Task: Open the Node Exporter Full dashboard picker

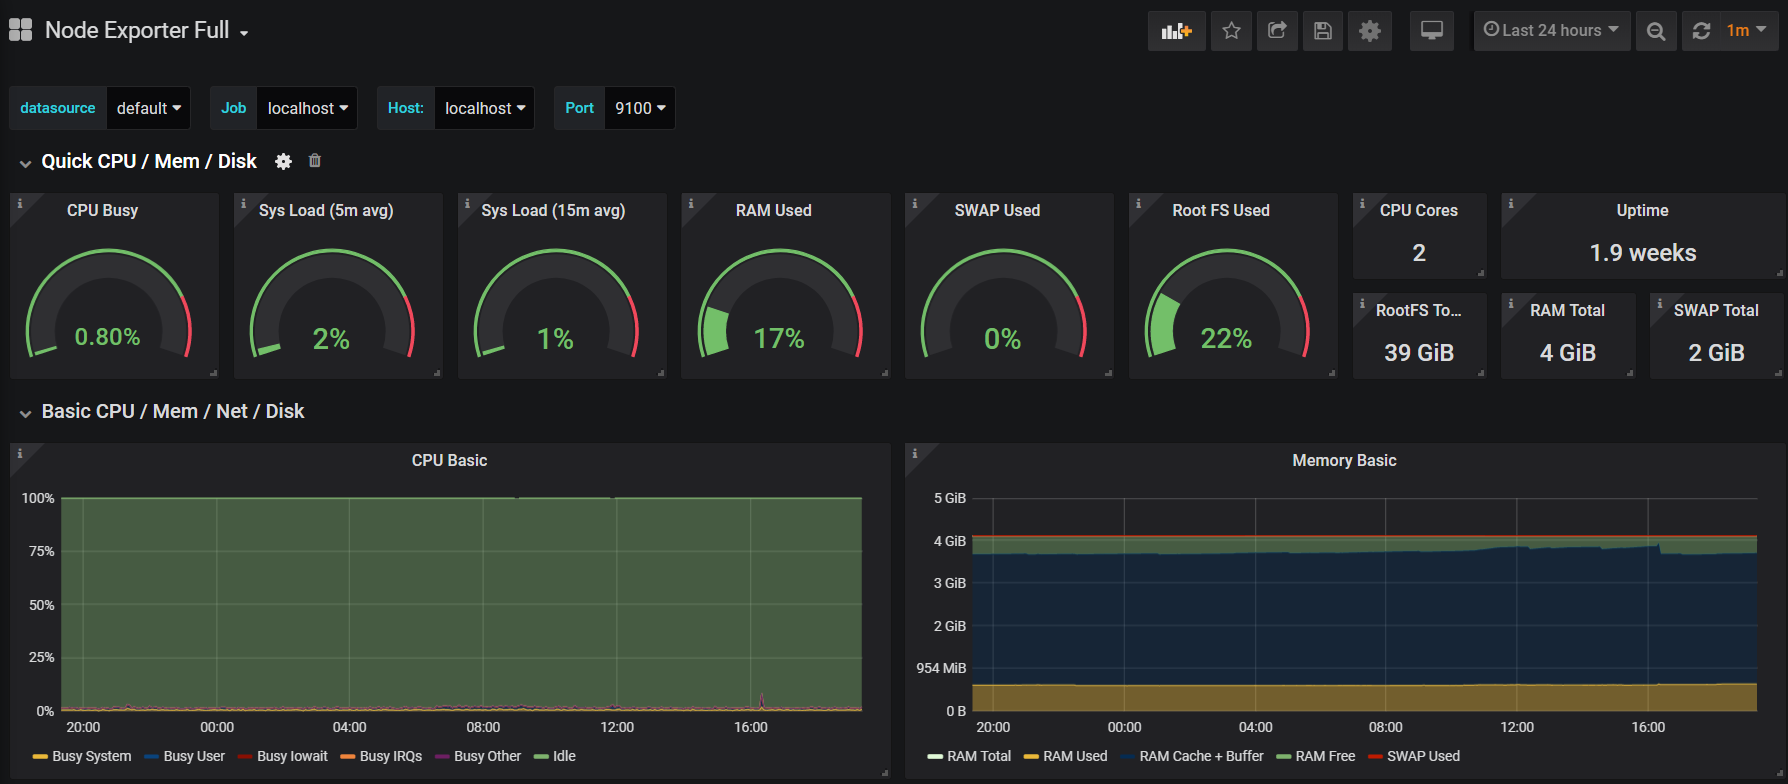Action: pyautogui.click(x=147, y=31)
